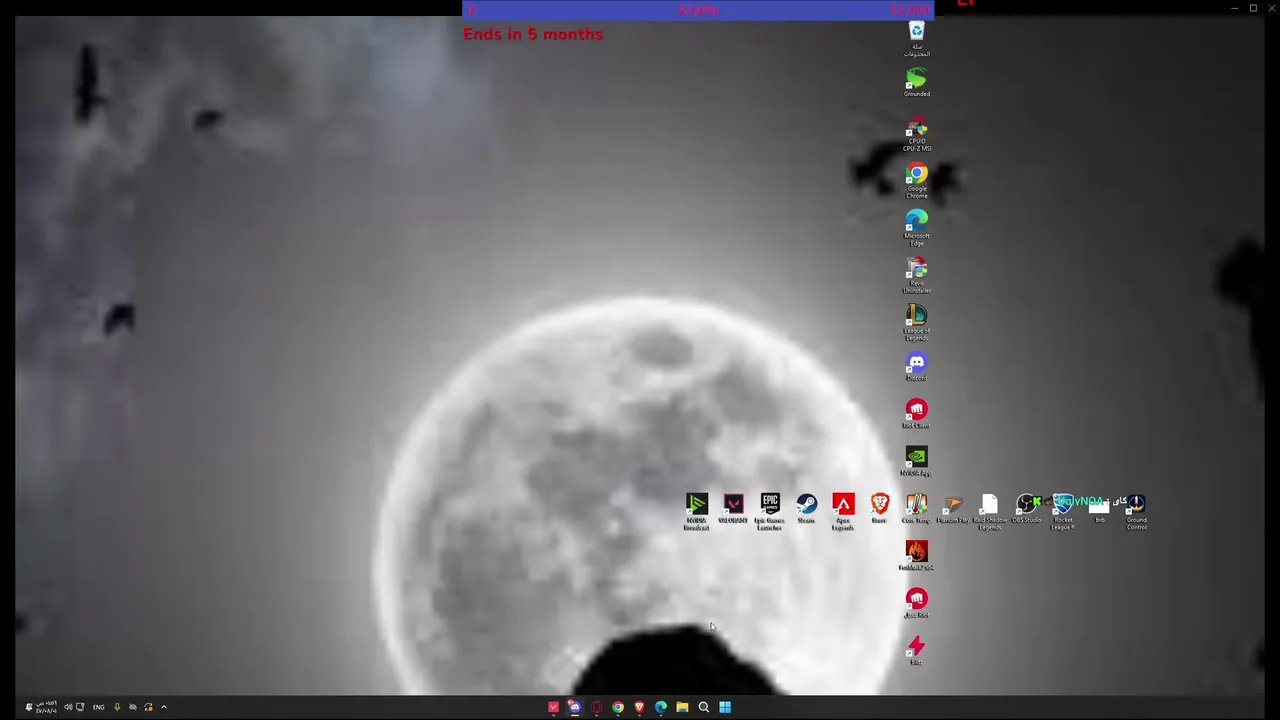Switch to Discord on the taskbar
Viewport: 1280px width, 720px height.
tap(575, 707)
